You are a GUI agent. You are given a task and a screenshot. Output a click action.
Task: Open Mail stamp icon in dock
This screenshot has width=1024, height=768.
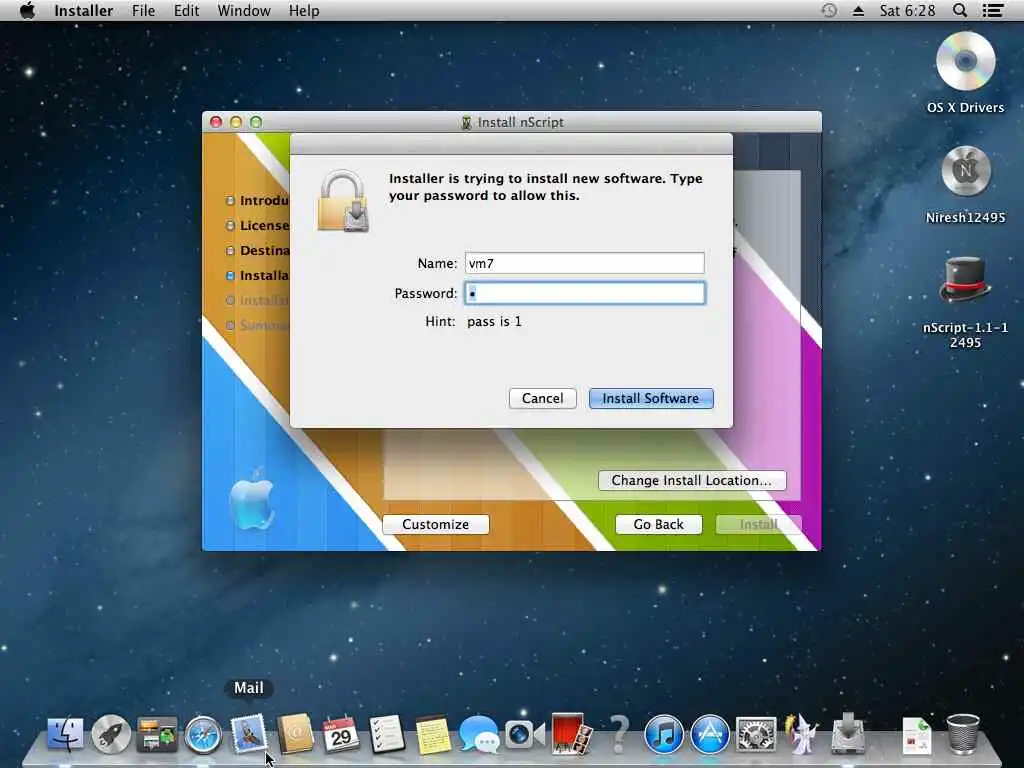[249, 733]
